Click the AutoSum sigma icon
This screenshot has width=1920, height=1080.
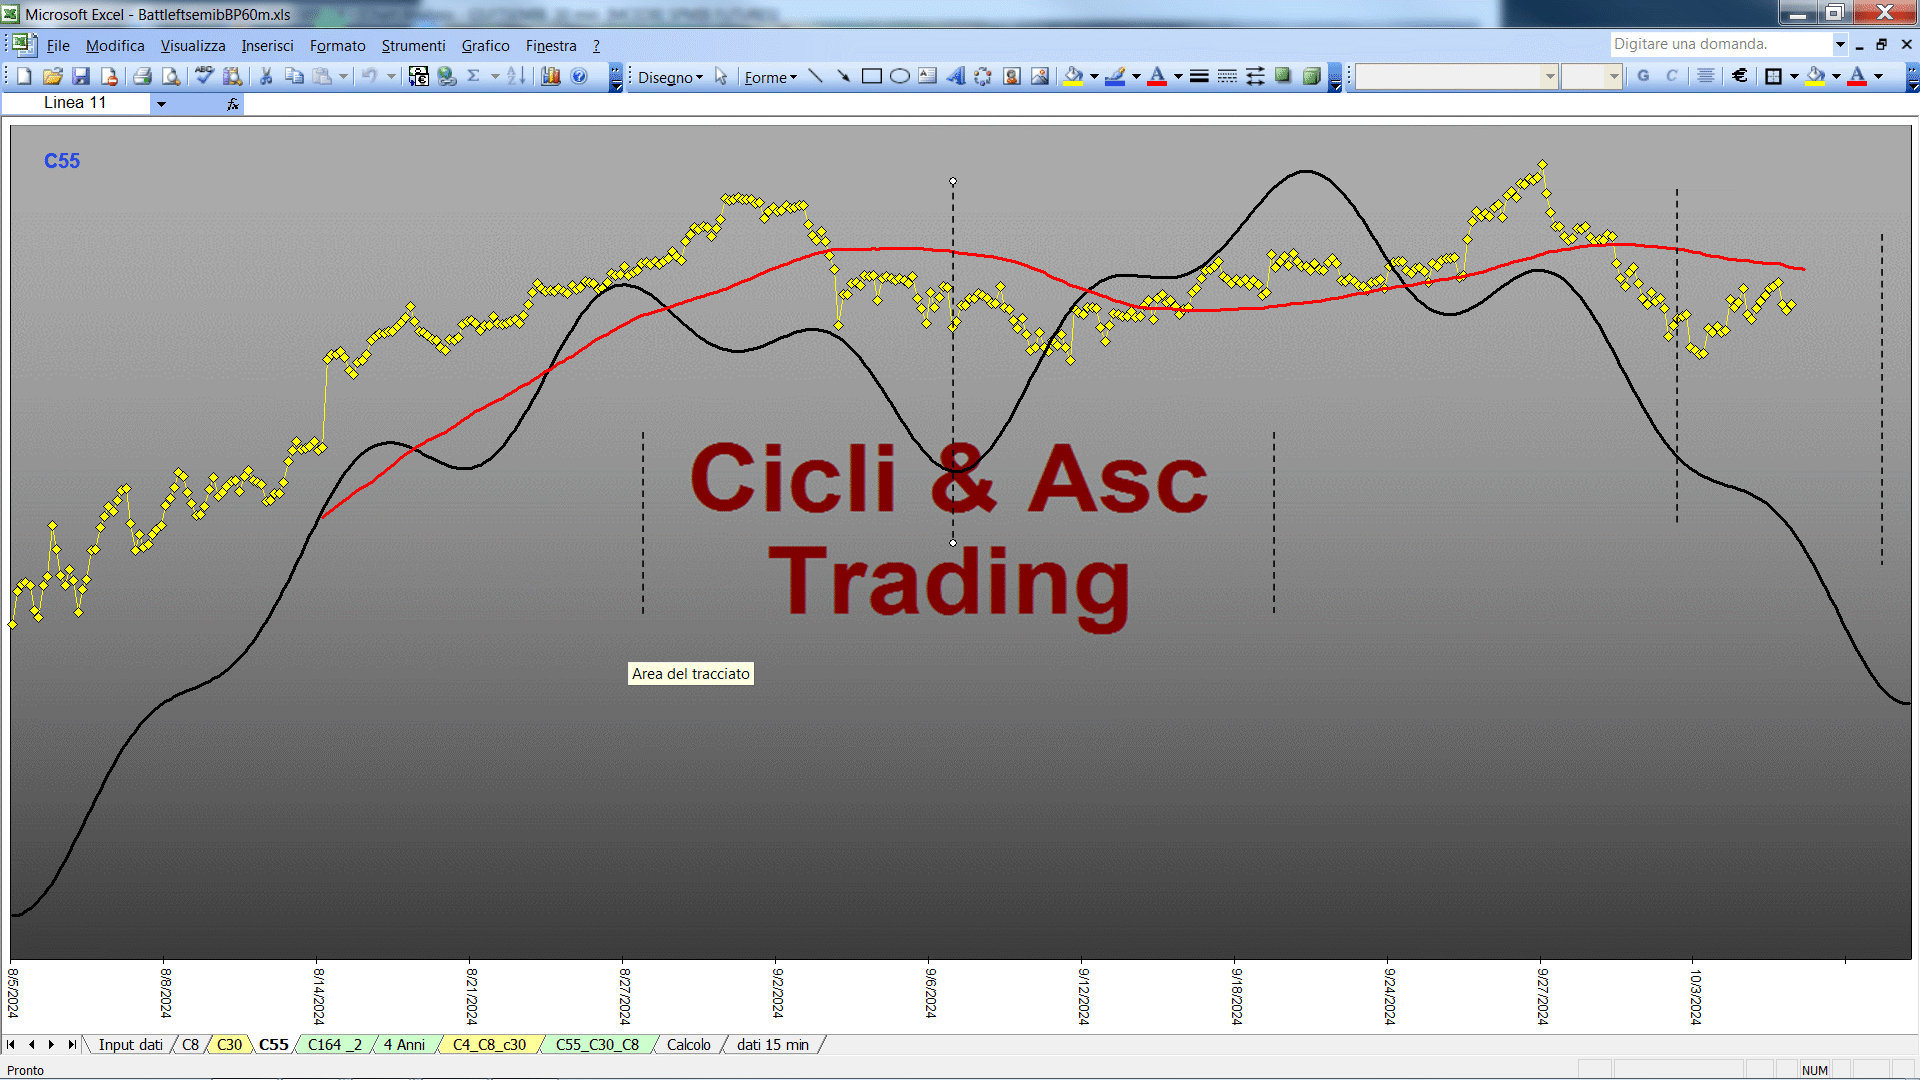(474, 77)
